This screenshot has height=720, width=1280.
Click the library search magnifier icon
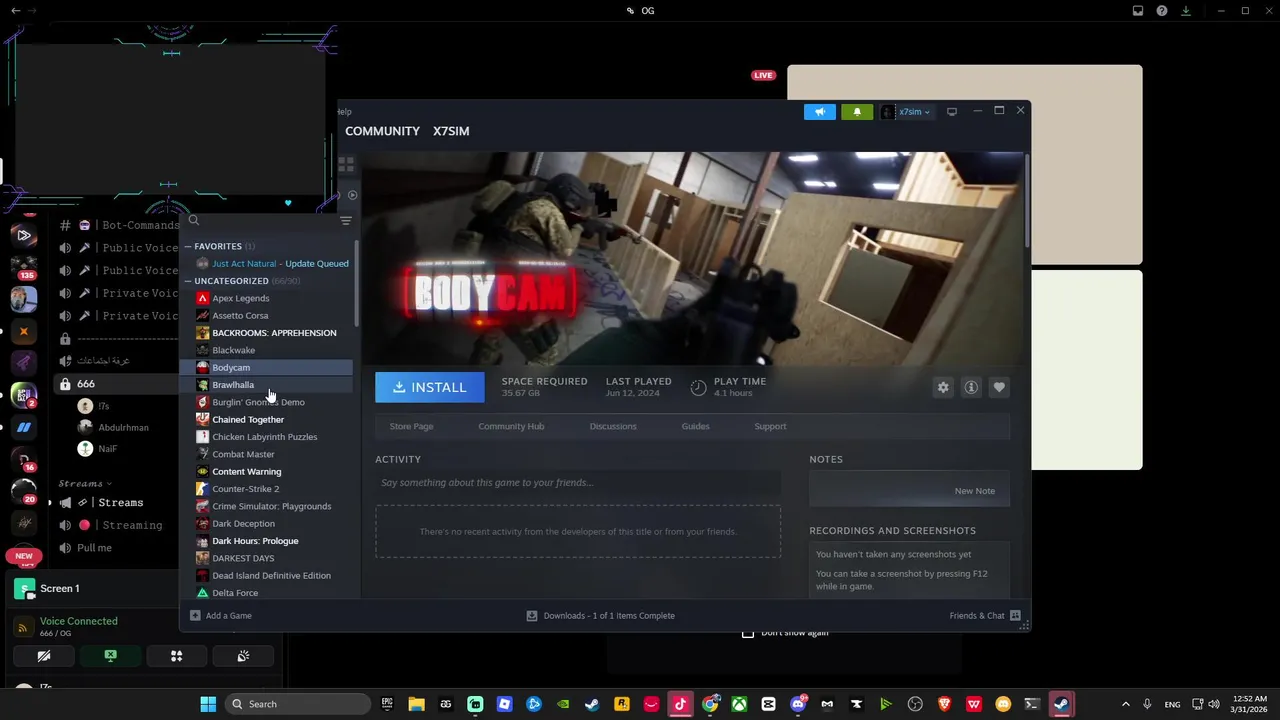pyautogui.click(x=194, y=220)
